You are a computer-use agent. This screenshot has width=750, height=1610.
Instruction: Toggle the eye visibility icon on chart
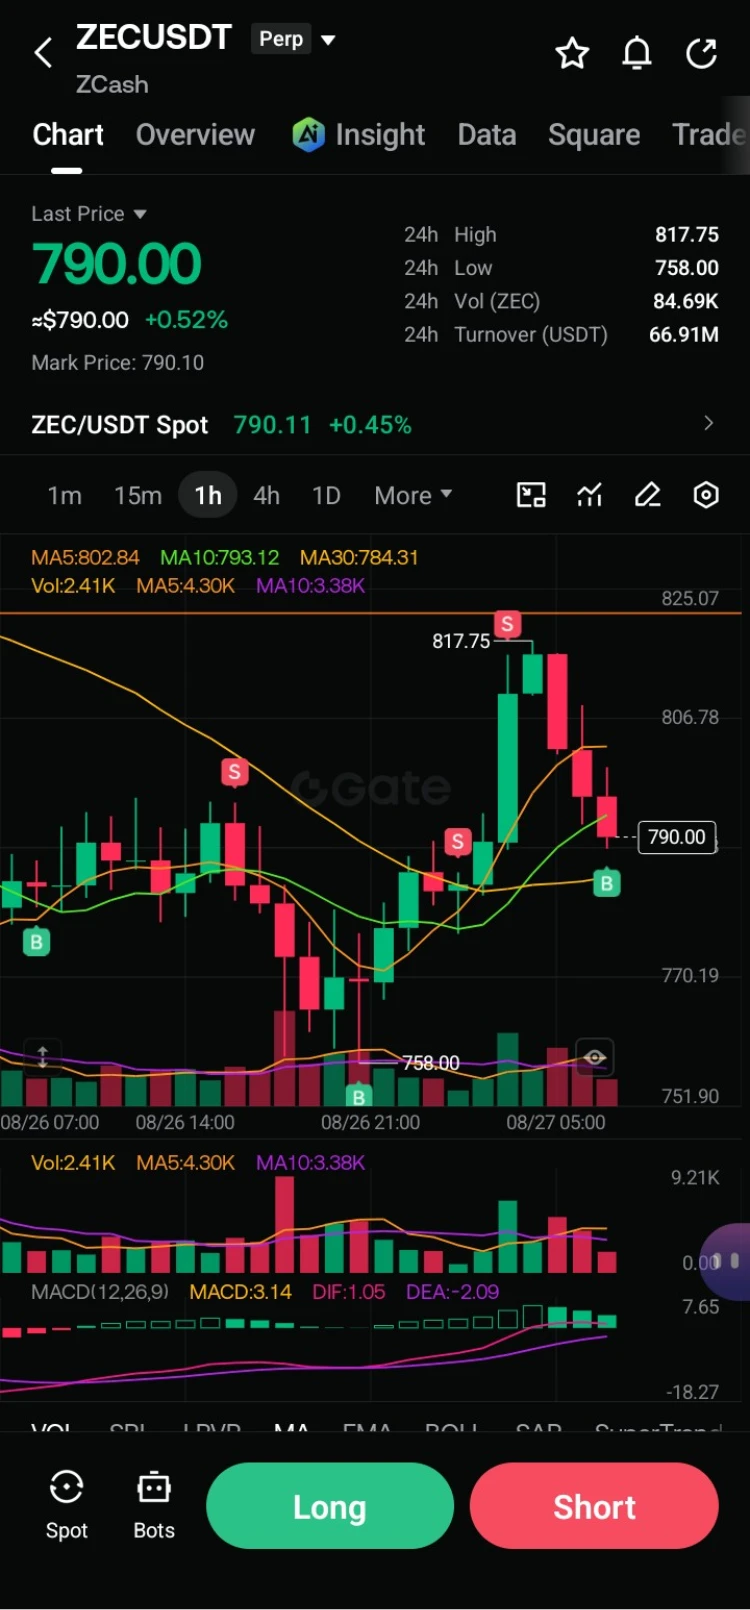pos(594,1057)
